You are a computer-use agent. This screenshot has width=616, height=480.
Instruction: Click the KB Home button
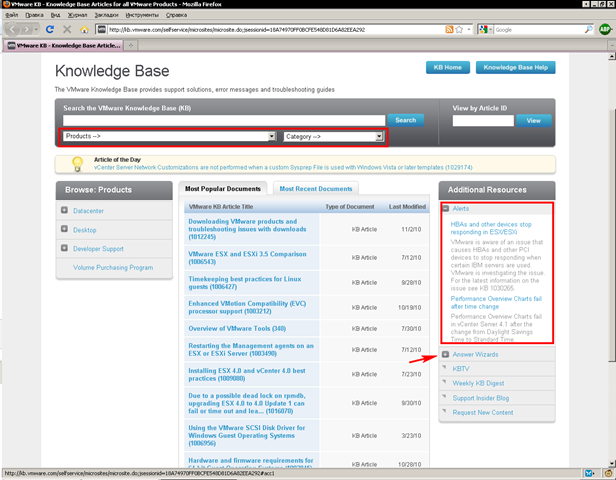pyautogui.click(x=447, y=67)
